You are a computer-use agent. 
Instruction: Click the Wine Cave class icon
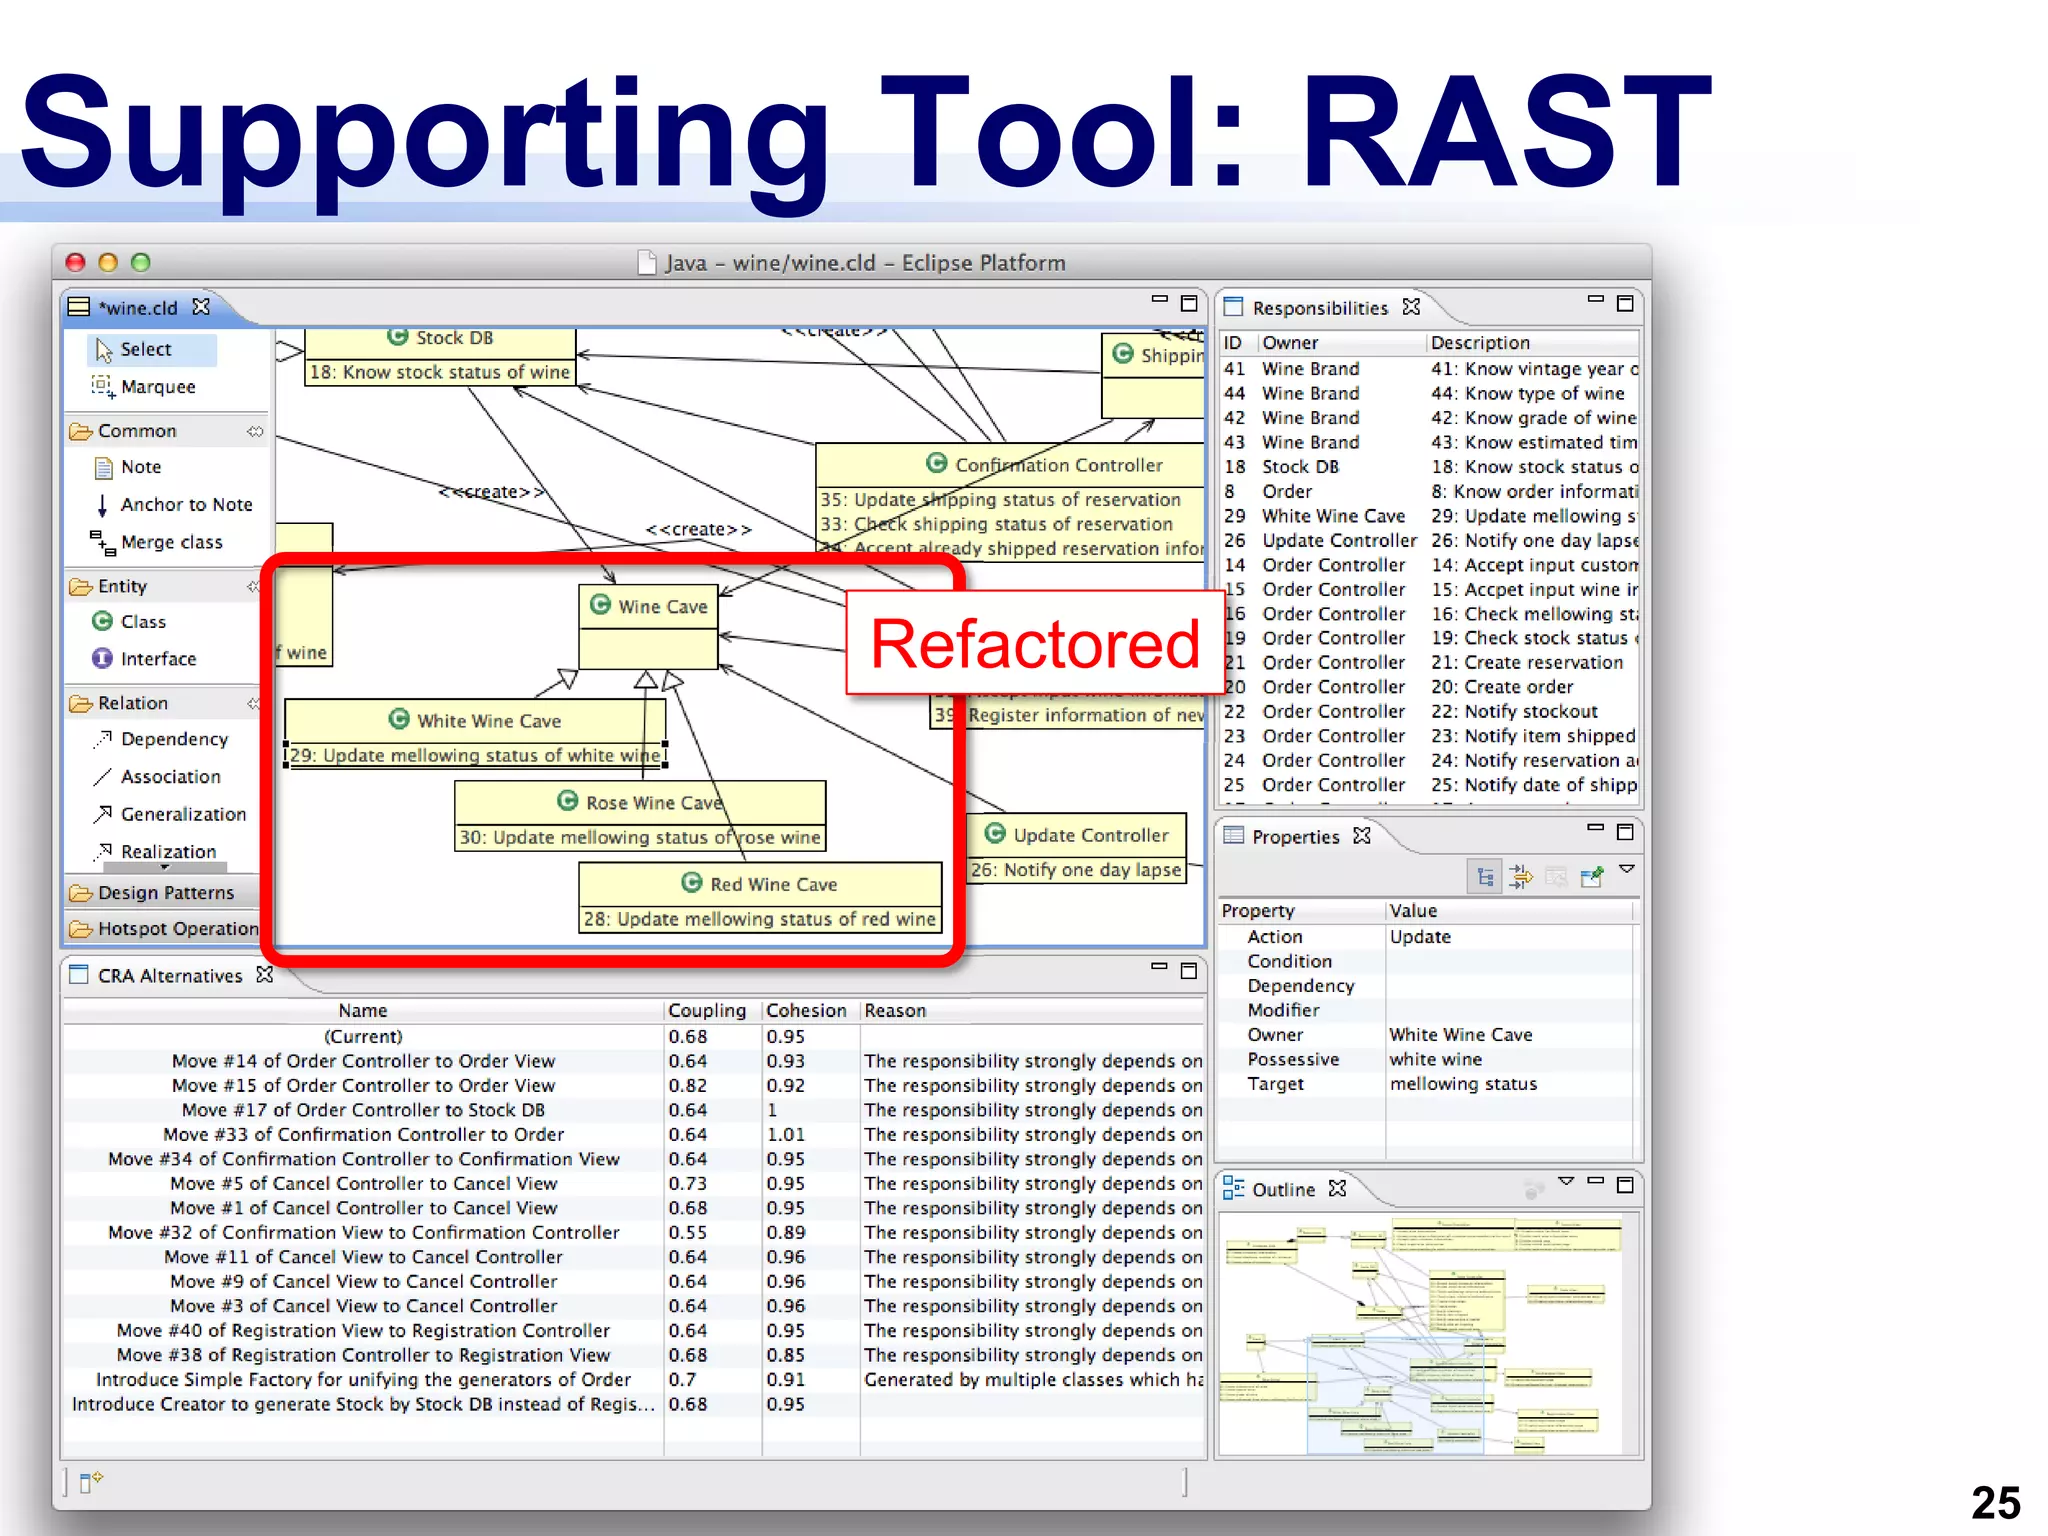(x=600, y=604)
